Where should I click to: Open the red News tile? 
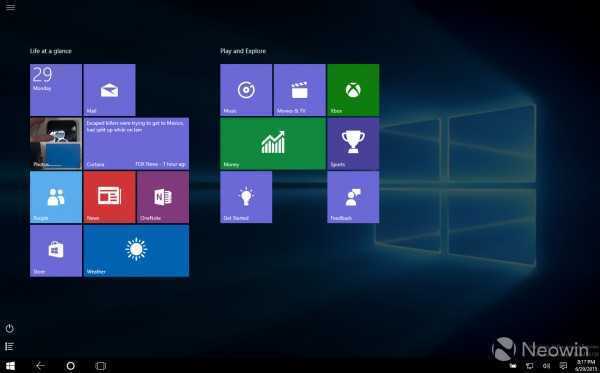point(109,197)
